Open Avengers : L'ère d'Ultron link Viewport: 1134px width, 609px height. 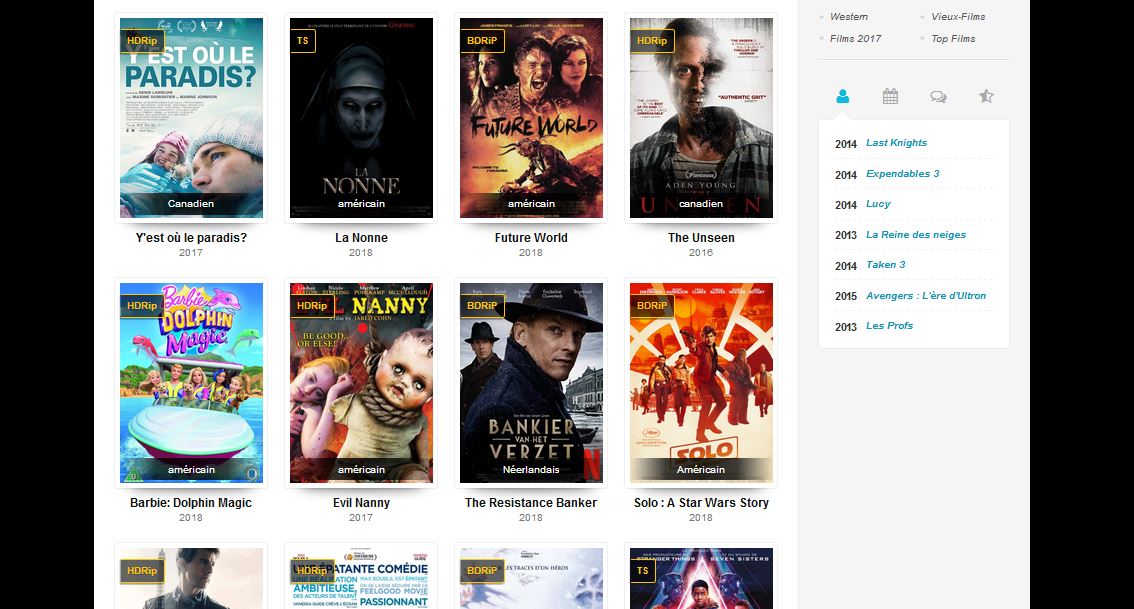click(x=926, y=296)
